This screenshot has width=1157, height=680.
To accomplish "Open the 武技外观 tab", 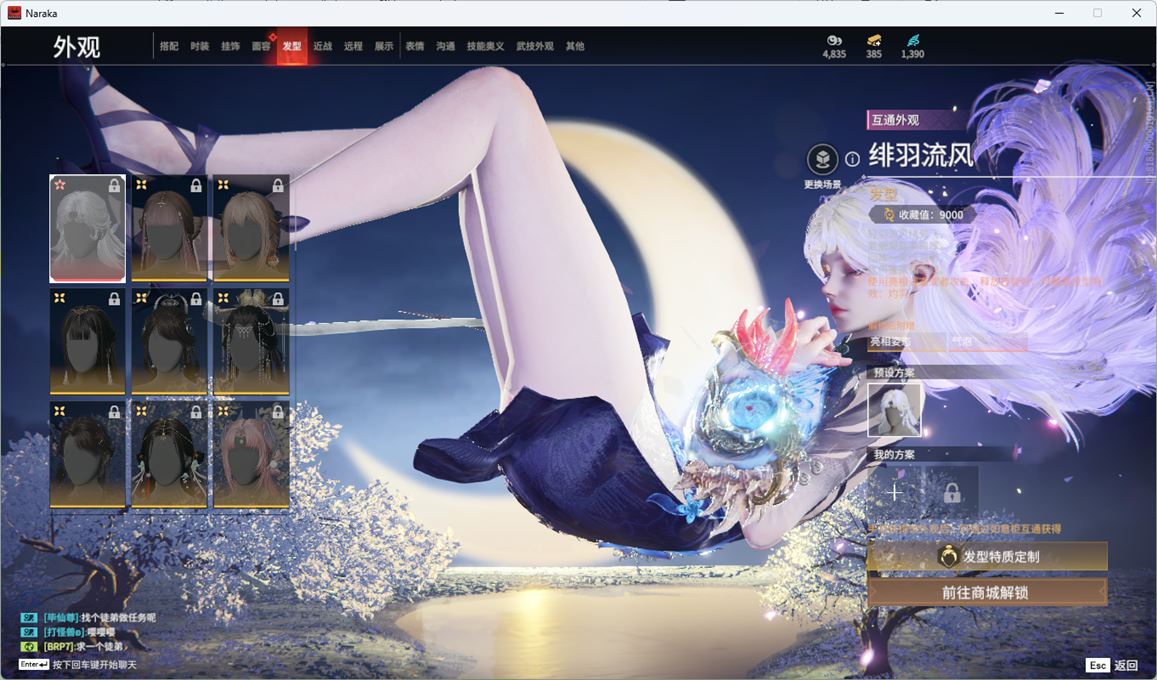I will point(535,46).
